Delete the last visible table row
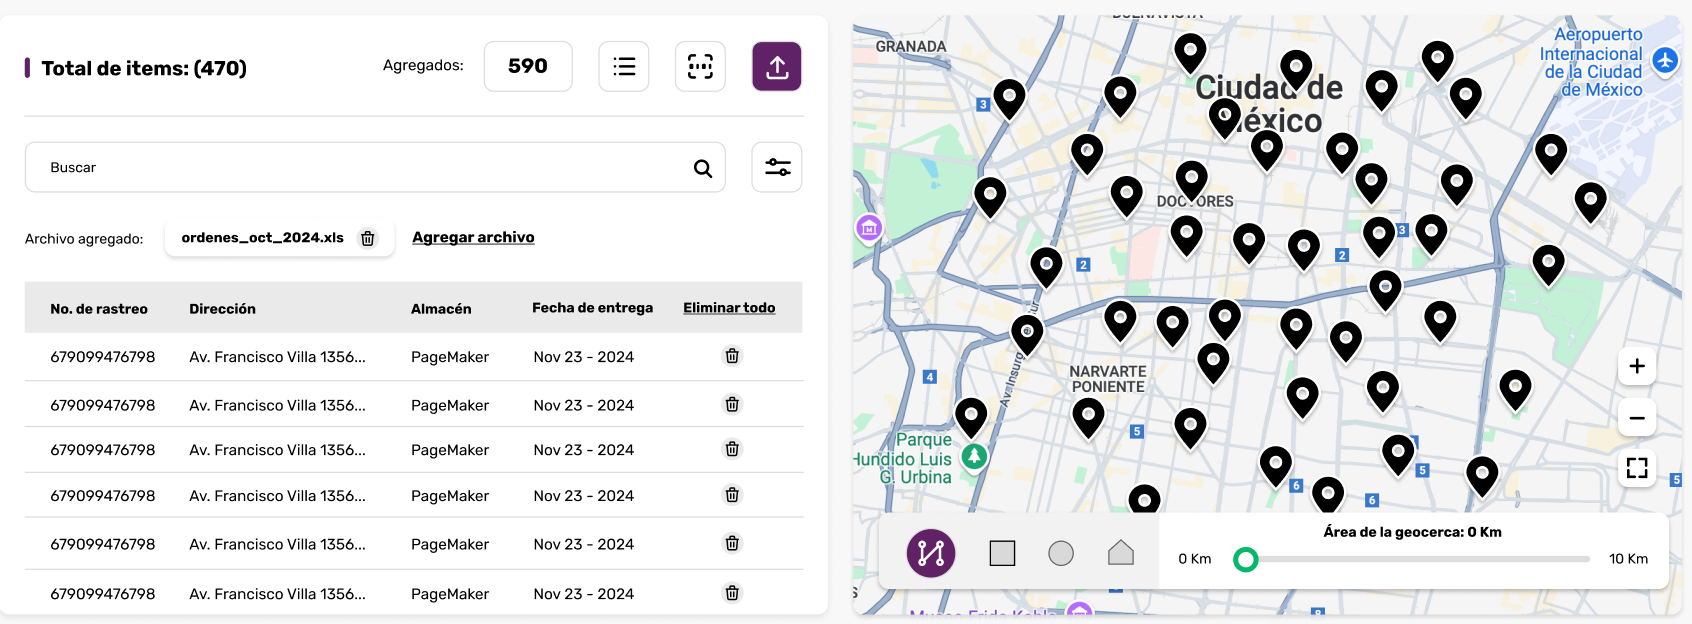This screenshot has width=1692, height=624. 732,593
